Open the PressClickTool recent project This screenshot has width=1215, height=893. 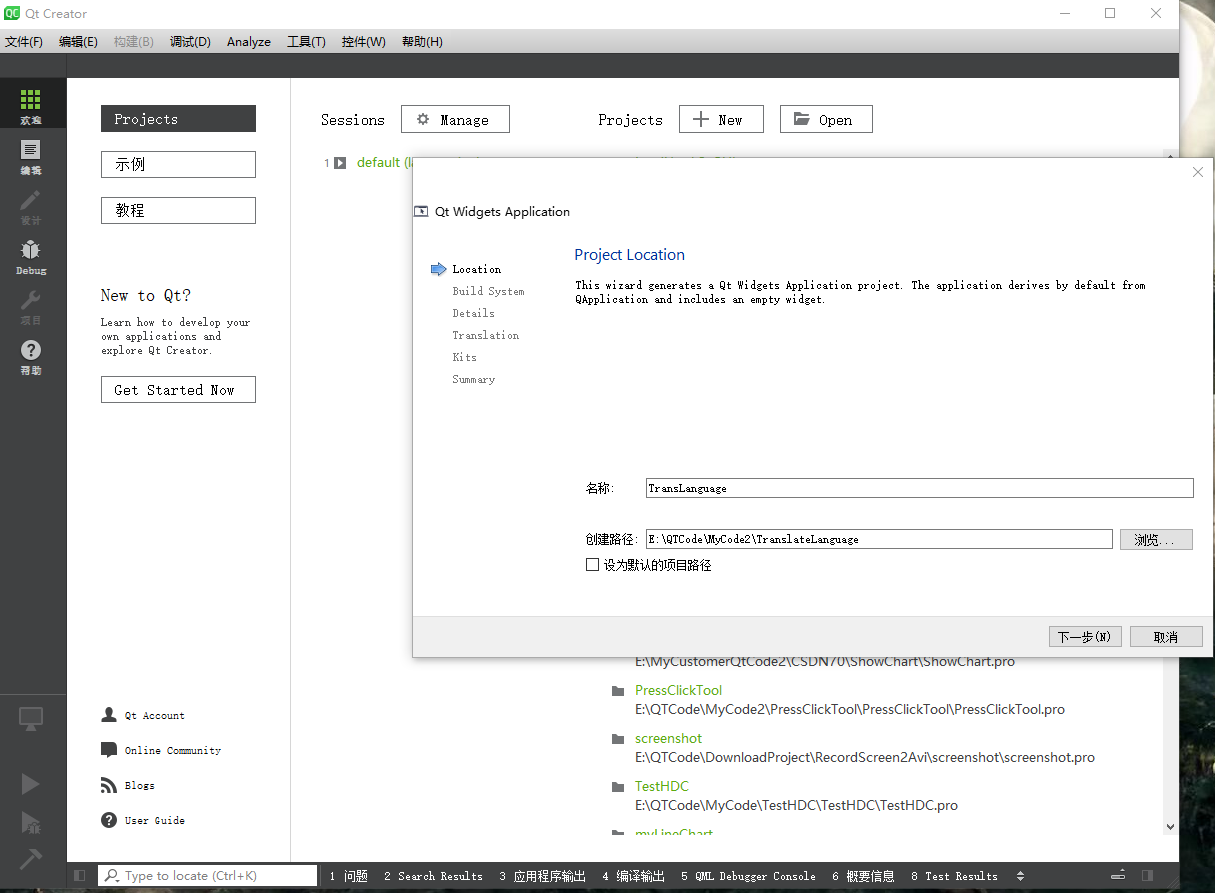click(678, 691)
